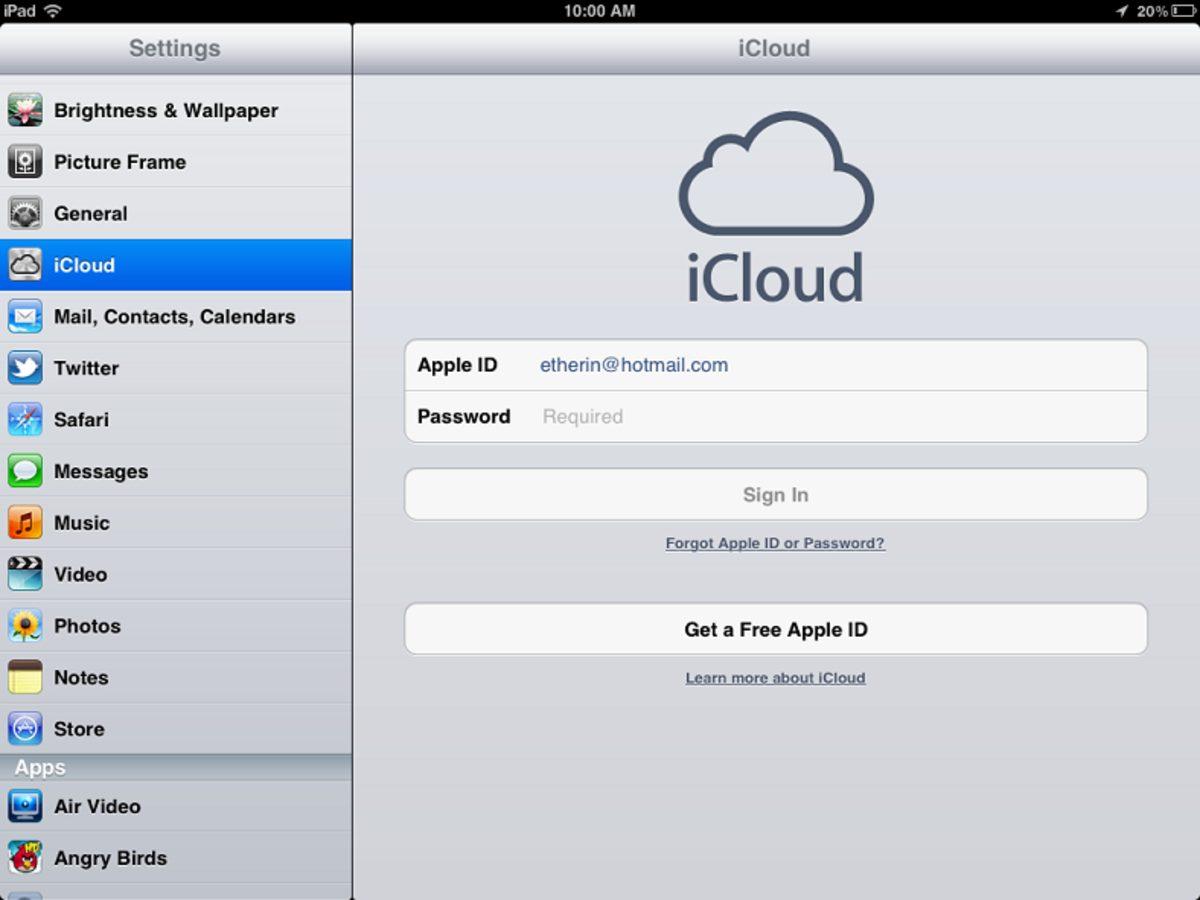This screenshot has width=1200, height=900.
Task: Tap the Brightness & Wallpaper icon
Action: pyautogui.click(x=25, y=110)
